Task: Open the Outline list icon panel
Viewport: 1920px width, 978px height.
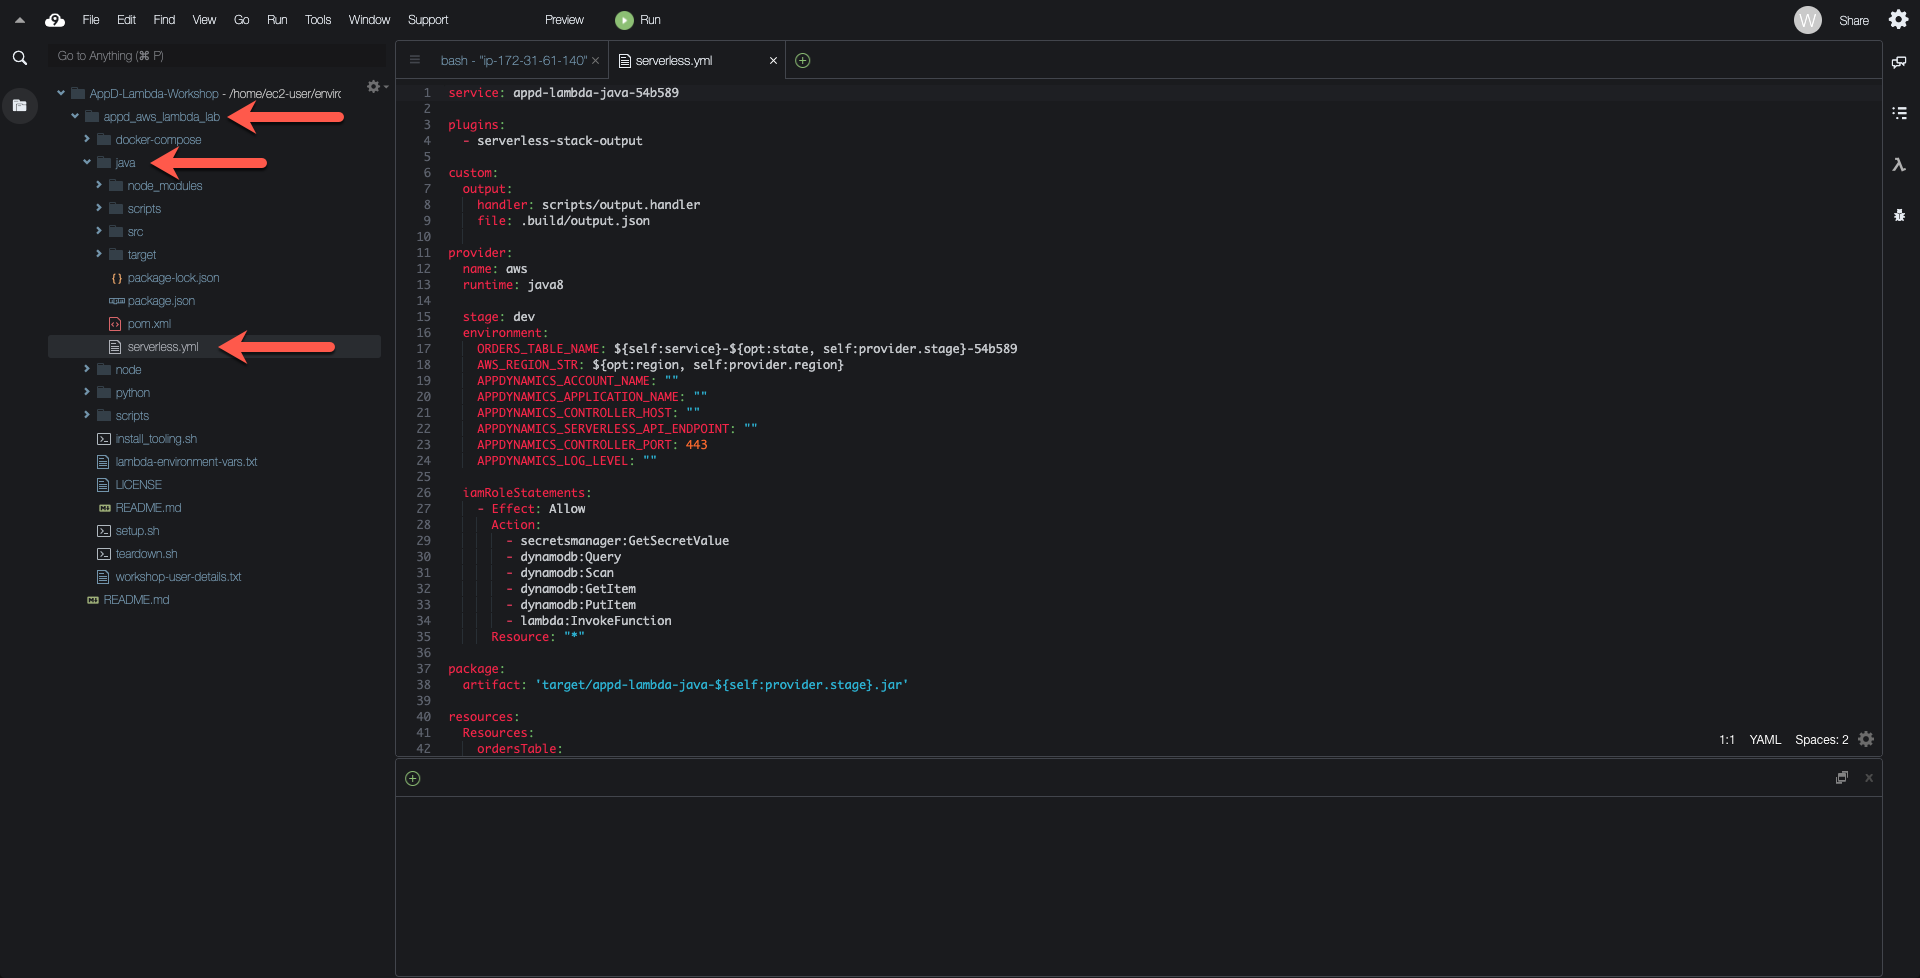Action: pyautogui.click(x=1898, y=113)
